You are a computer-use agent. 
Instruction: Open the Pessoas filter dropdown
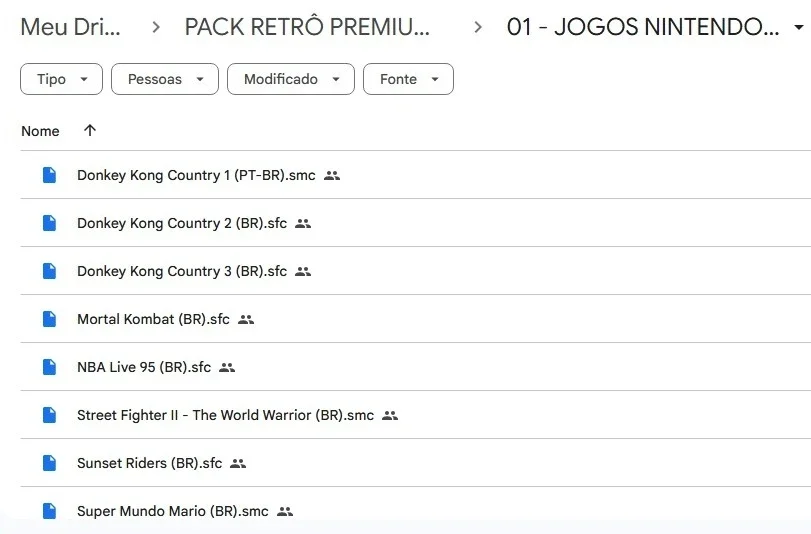point(165,79)
